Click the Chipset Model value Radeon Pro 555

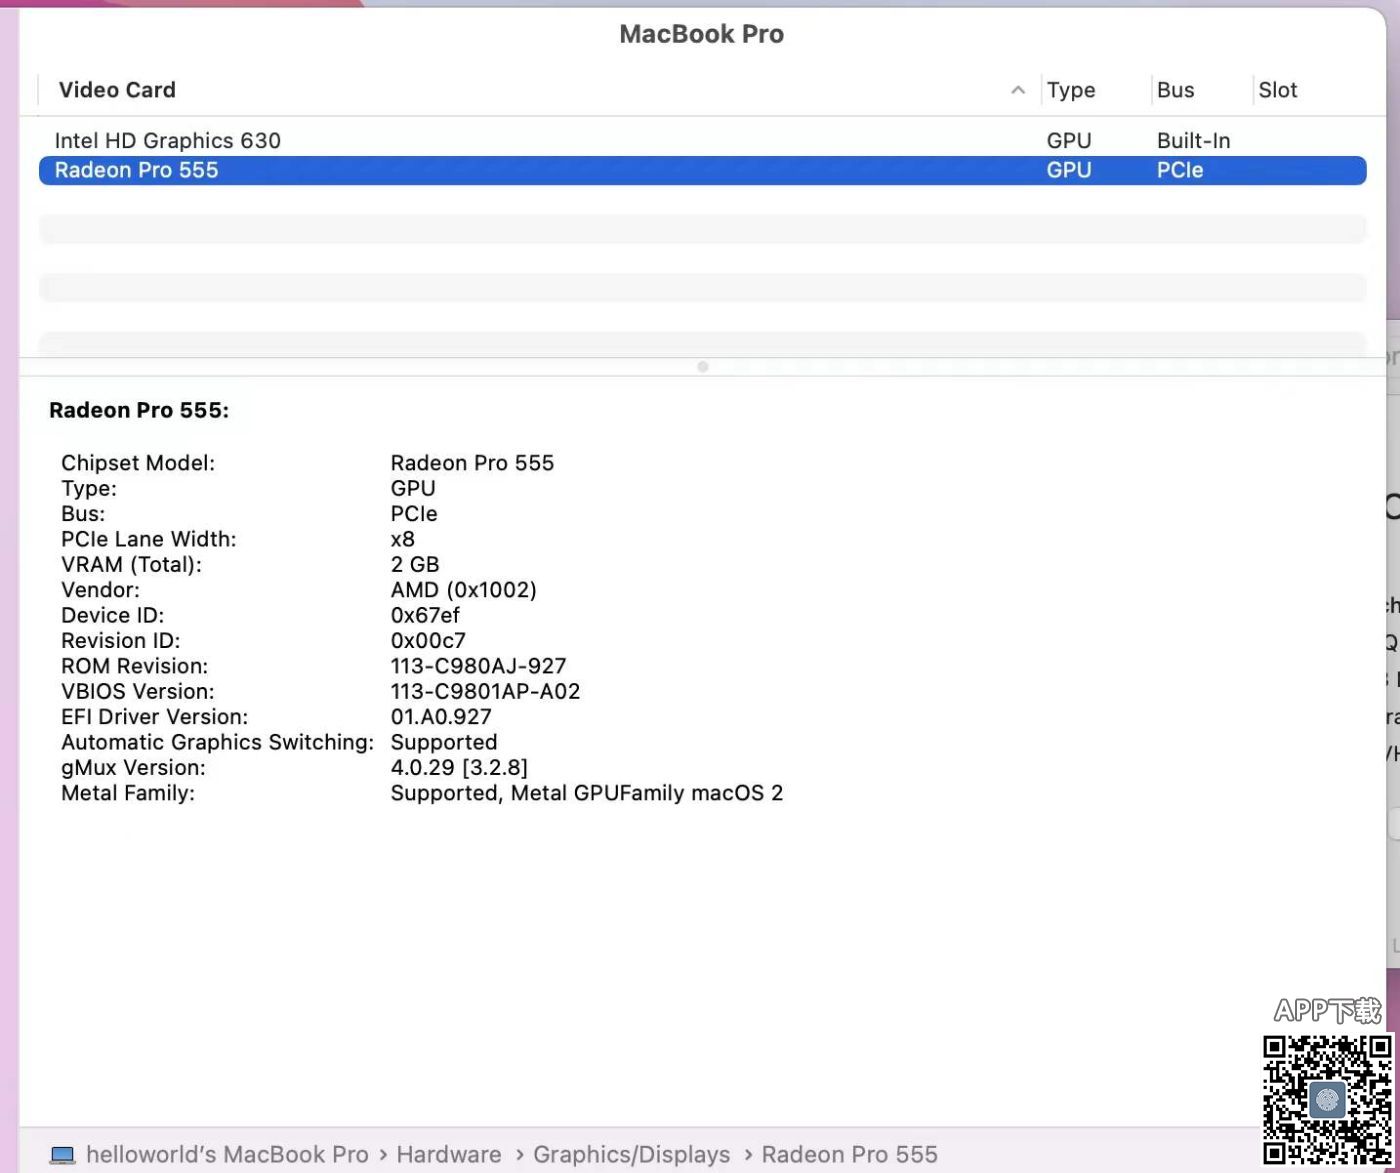point(472,463)
